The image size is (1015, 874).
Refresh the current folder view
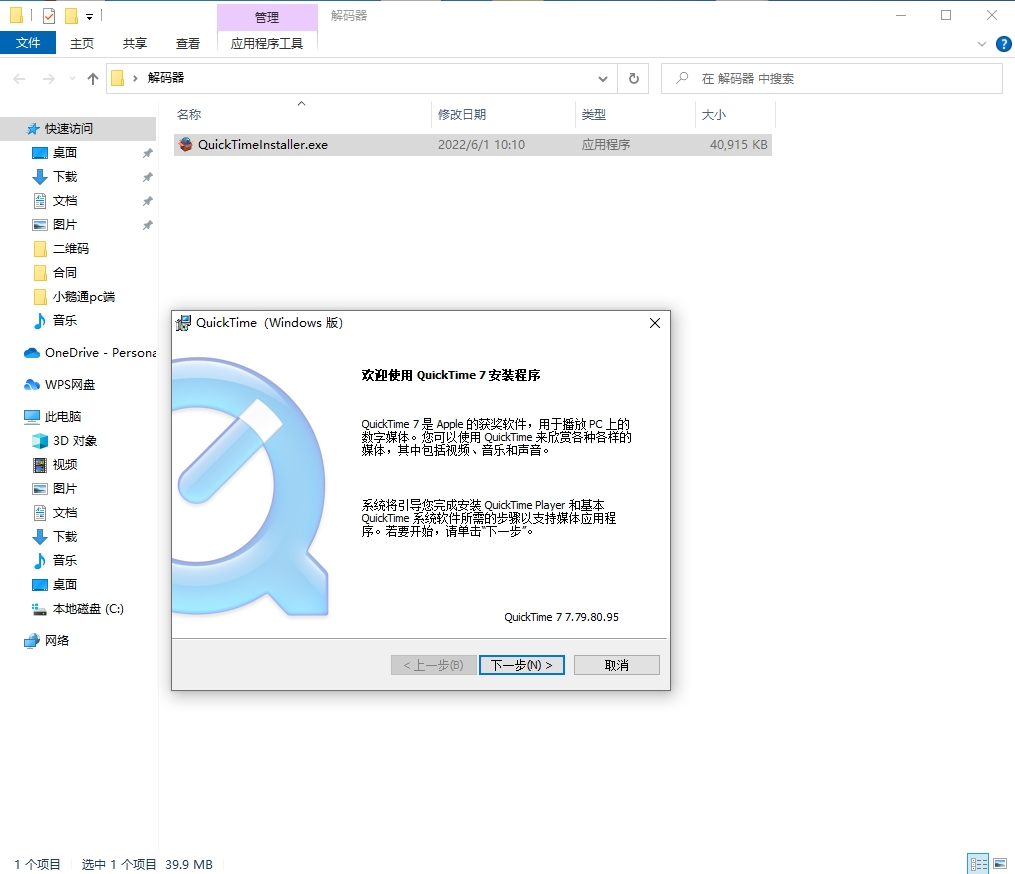click(634, 78)
